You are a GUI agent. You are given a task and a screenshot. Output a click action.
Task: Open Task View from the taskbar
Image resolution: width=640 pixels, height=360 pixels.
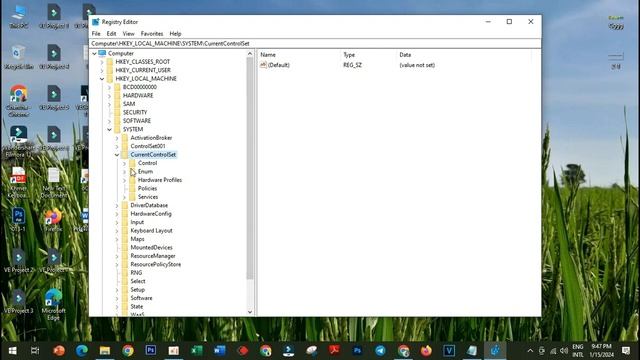coord(35,351)
